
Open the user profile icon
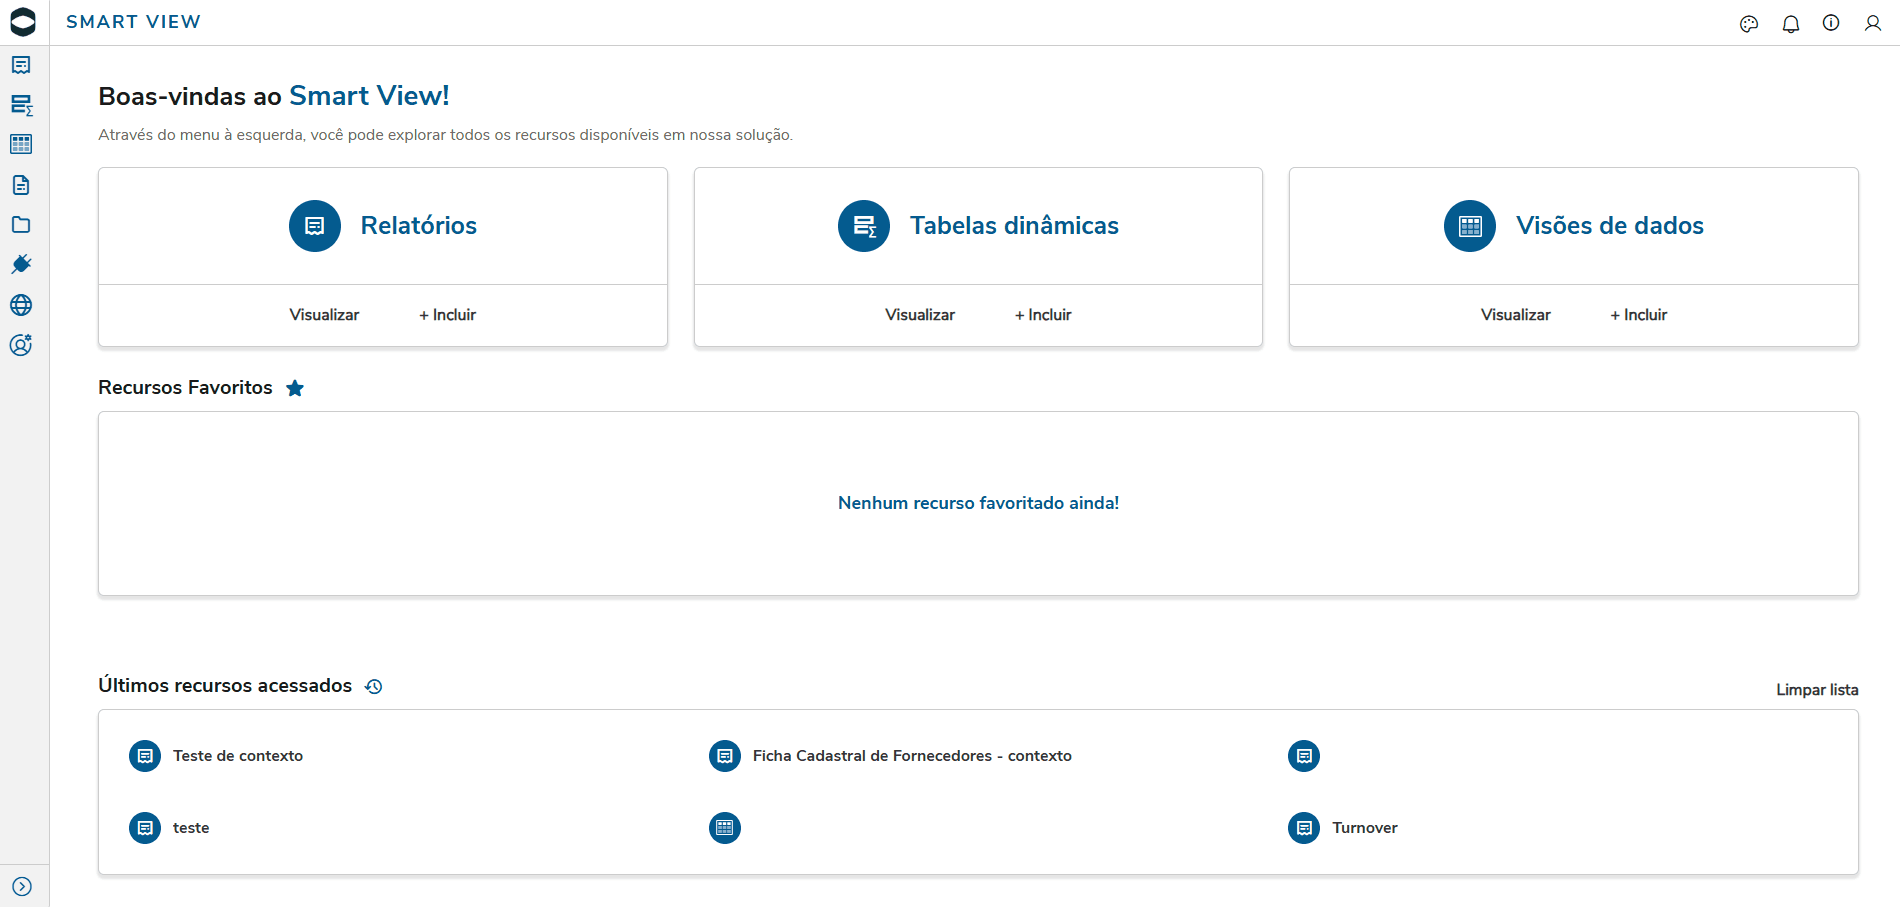[x=1873, y=23]
